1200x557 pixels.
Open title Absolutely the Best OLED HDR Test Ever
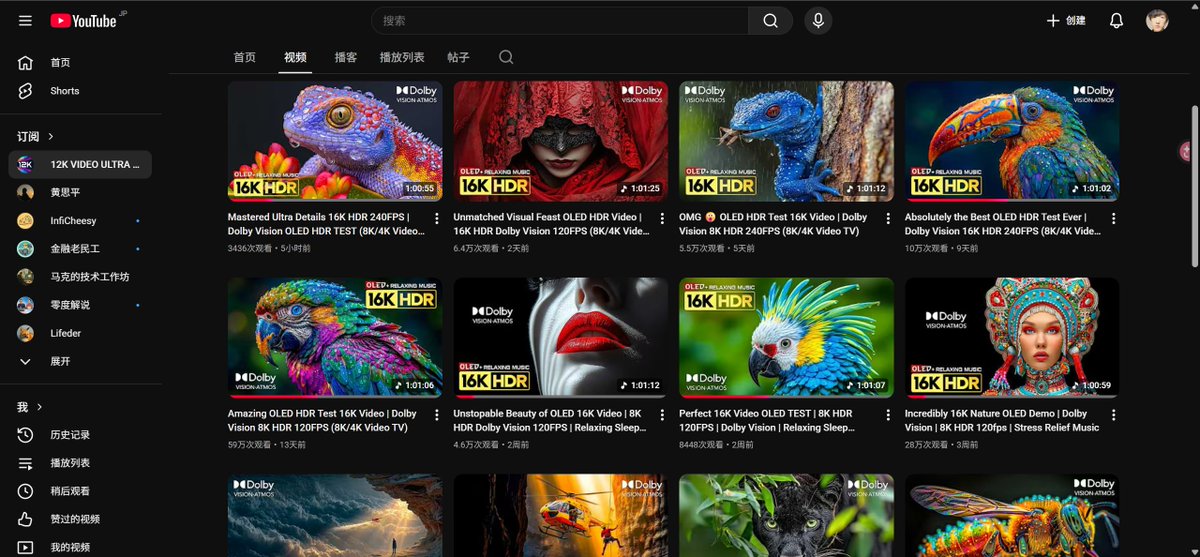click(x=1003, y=224)
